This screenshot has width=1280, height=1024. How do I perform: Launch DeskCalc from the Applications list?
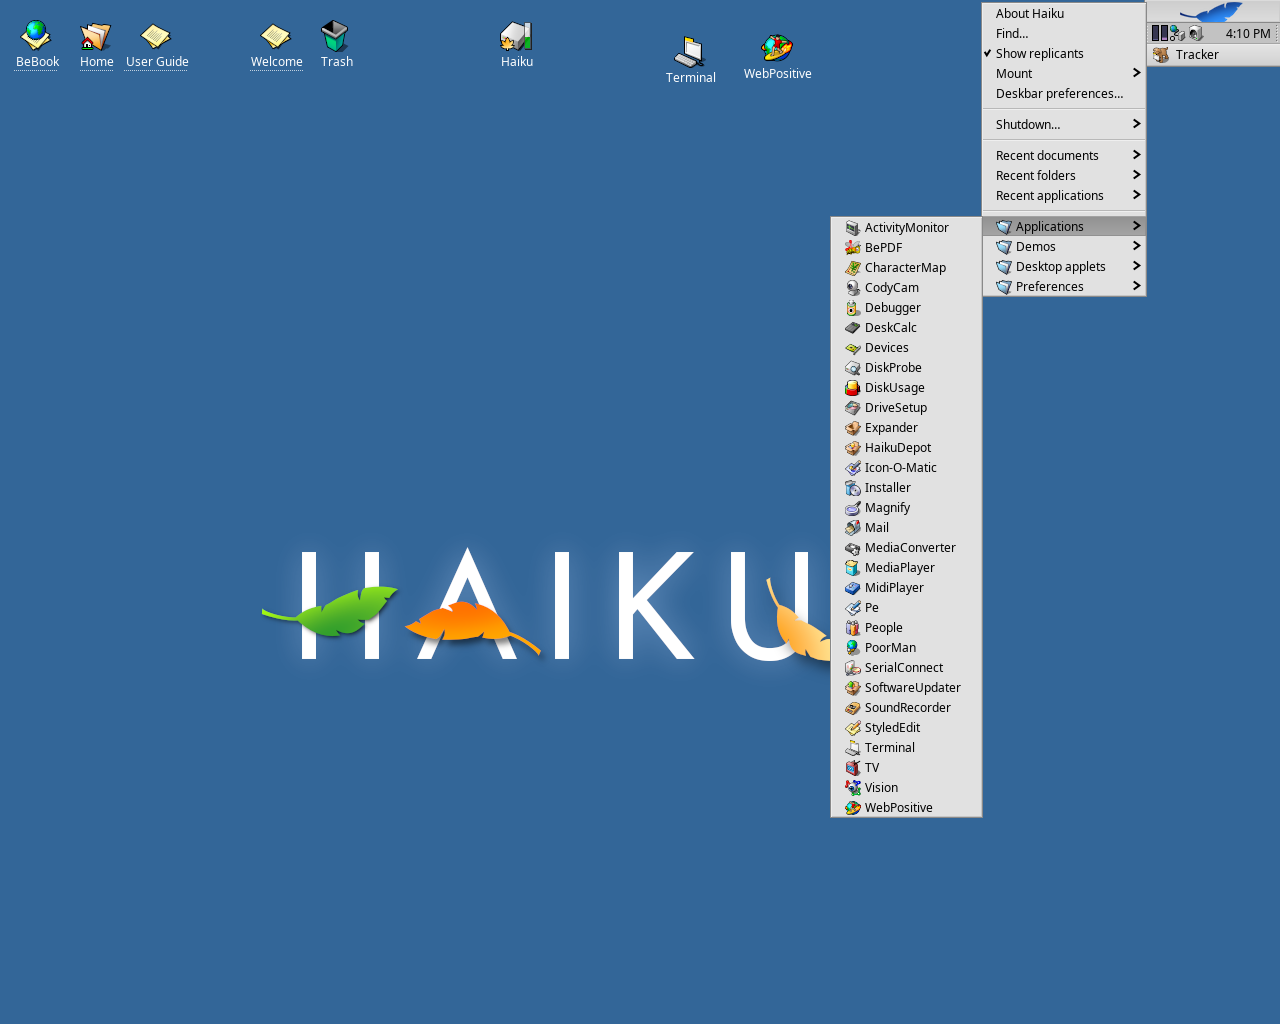tap(906, 328)
